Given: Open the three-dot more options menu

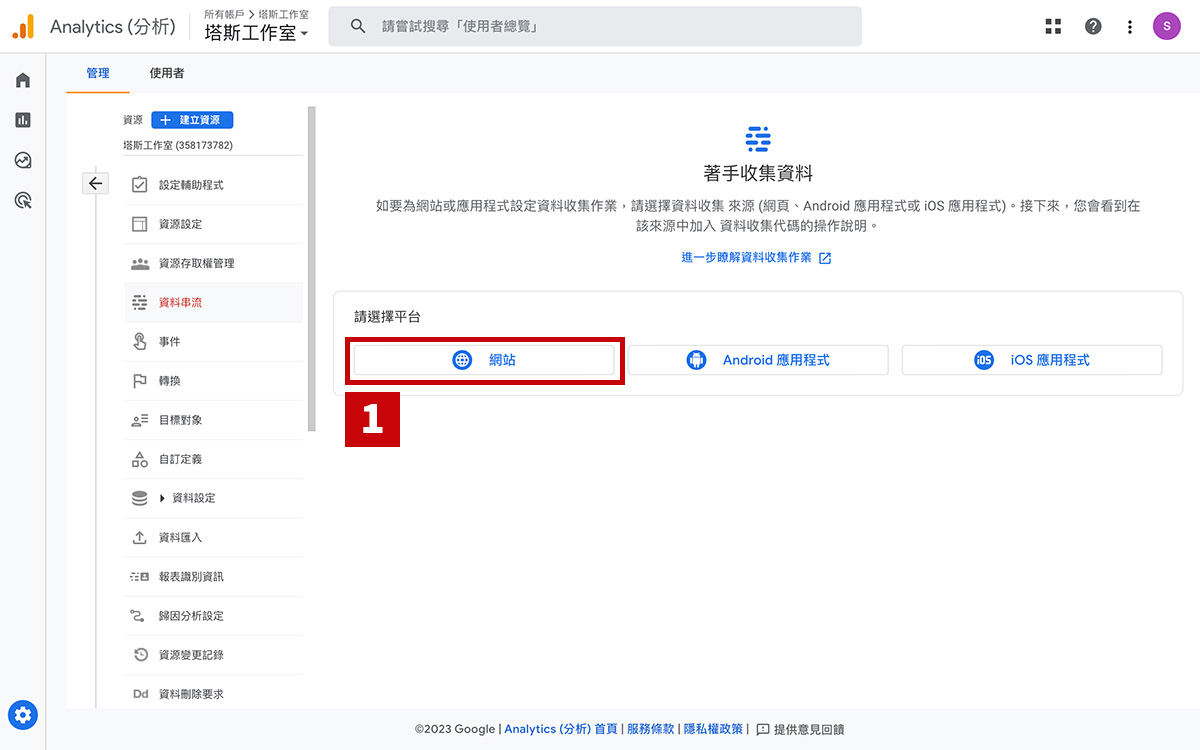Looking at the screenshot, I should (1130, 27).
